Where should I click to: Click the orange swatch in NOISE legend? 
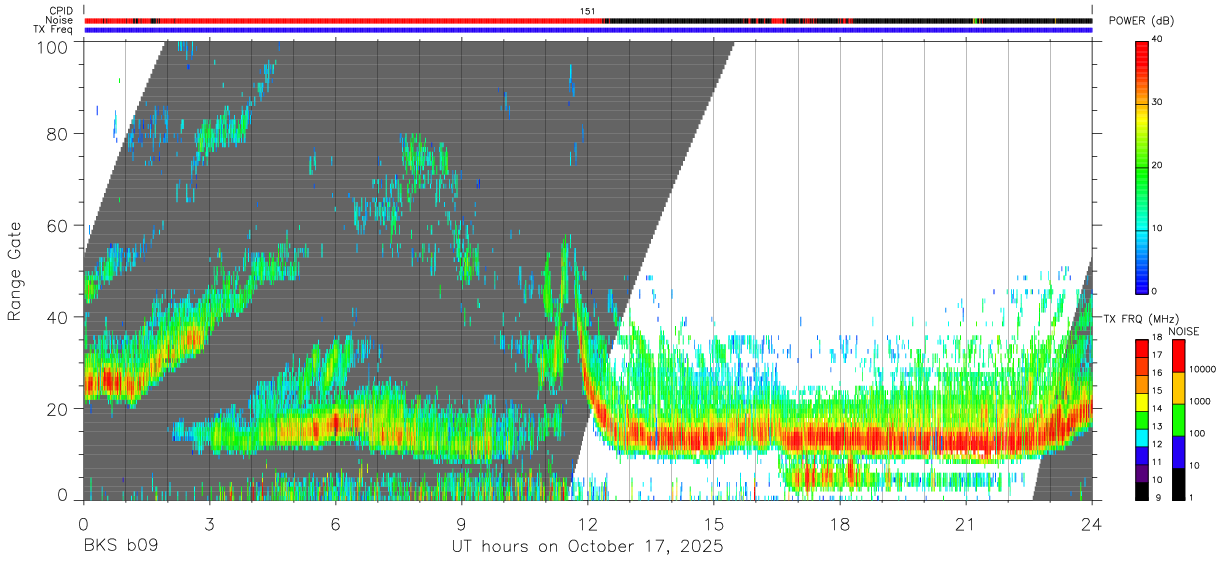tap(1178, 388)
